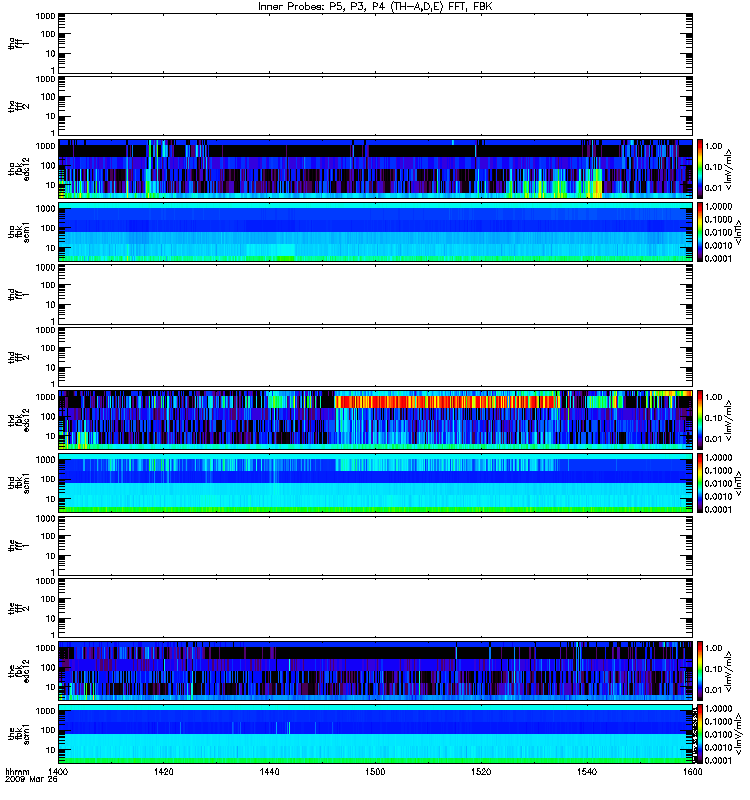Viewport: 750px width, 800px height.
Task: Click the "1.00" value on tha edc12 color bar
Action: tap(714, 146)
